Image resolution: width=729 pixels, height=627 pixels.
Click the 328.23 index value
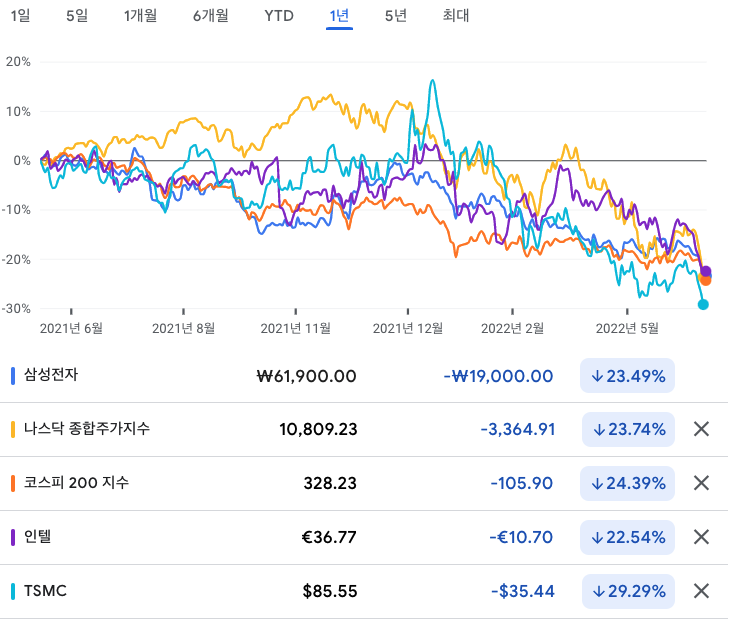[x=330, y=483]
